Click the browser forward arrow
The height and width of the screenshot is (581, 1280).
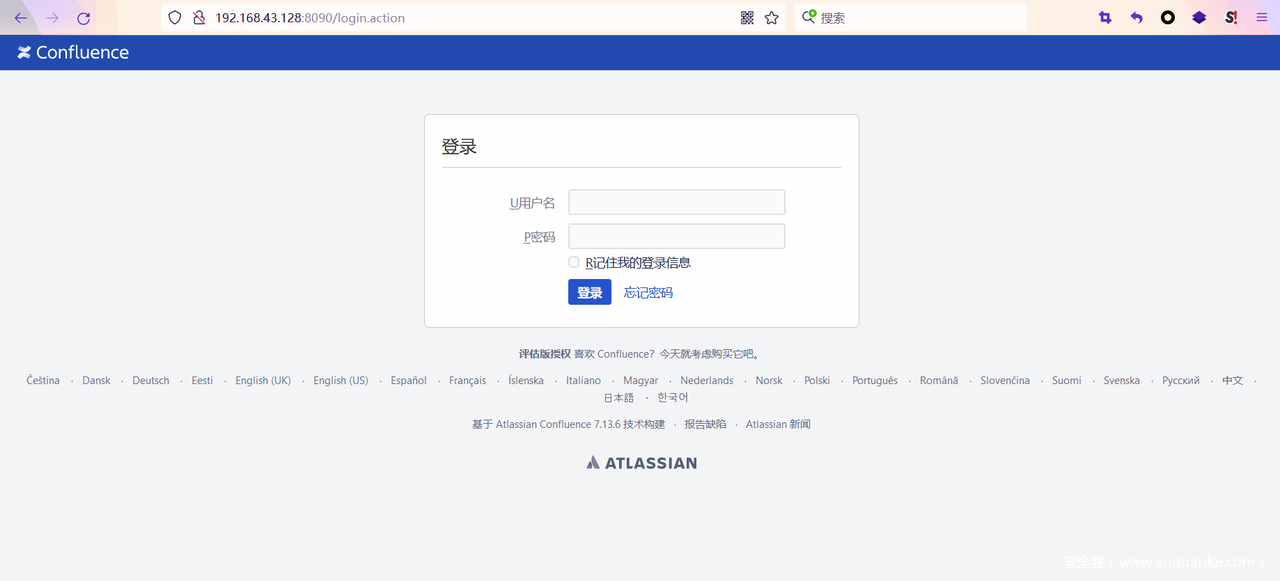(x=52, y=18)
